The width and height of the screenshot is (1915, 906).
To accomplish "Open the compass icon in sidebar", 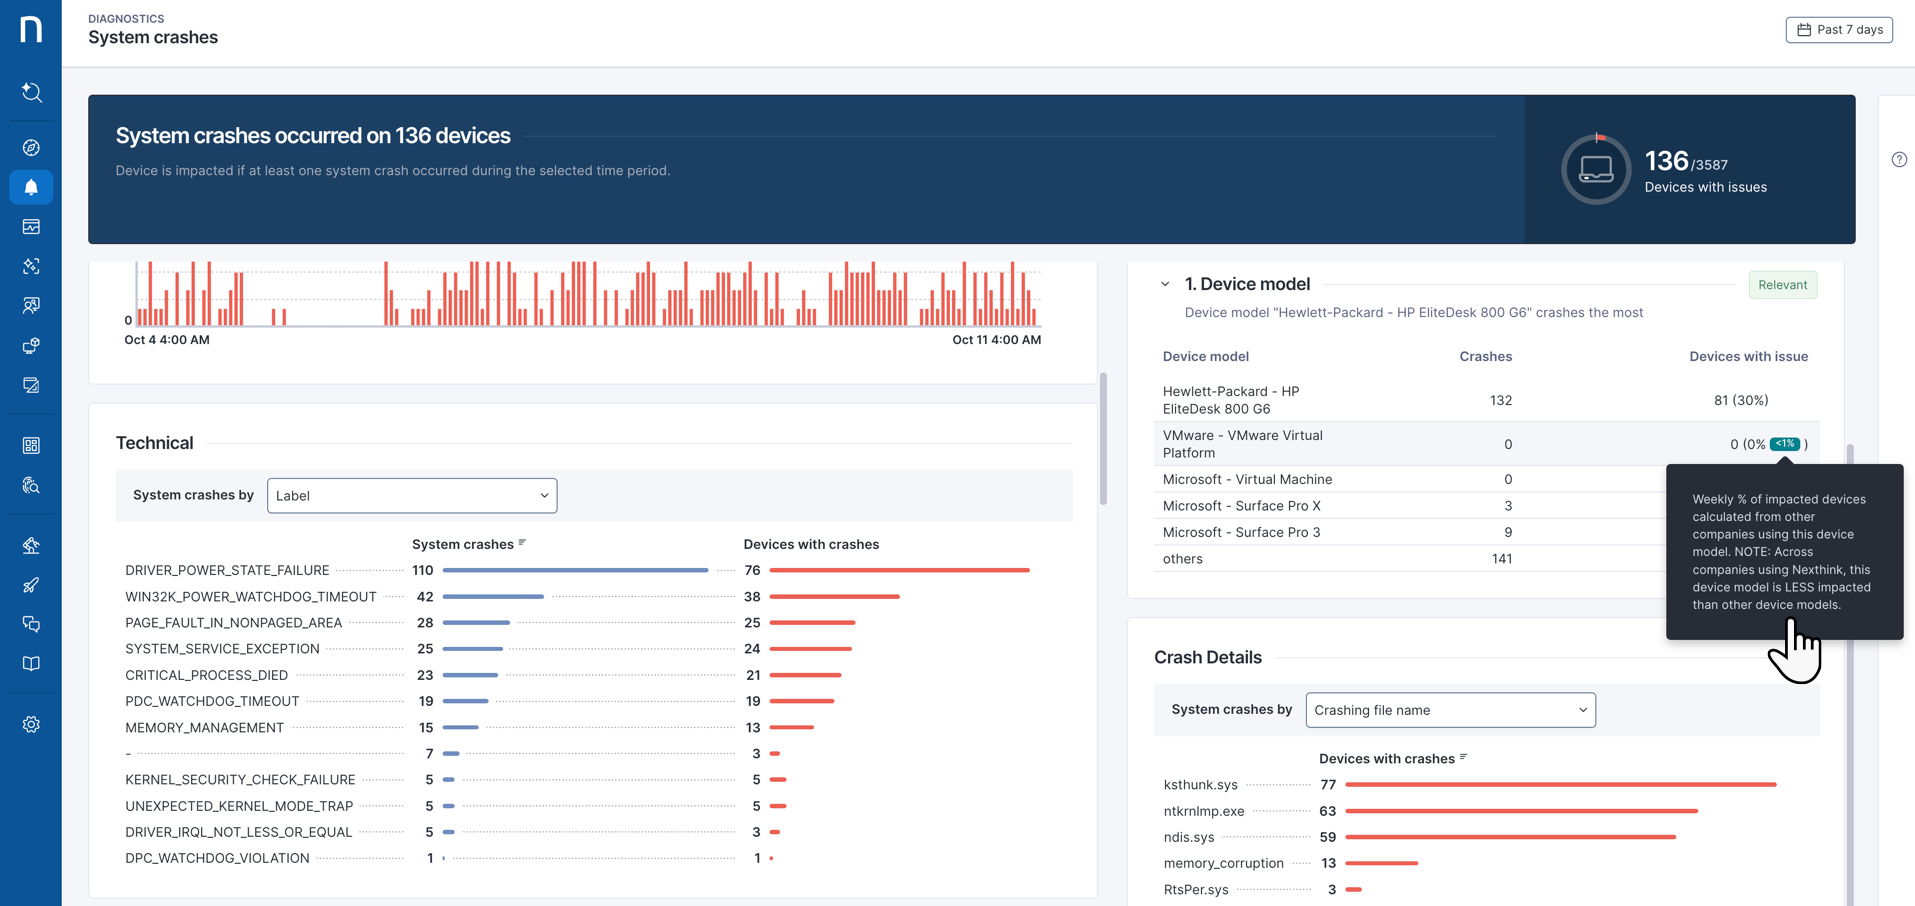I will click(31, 148).
